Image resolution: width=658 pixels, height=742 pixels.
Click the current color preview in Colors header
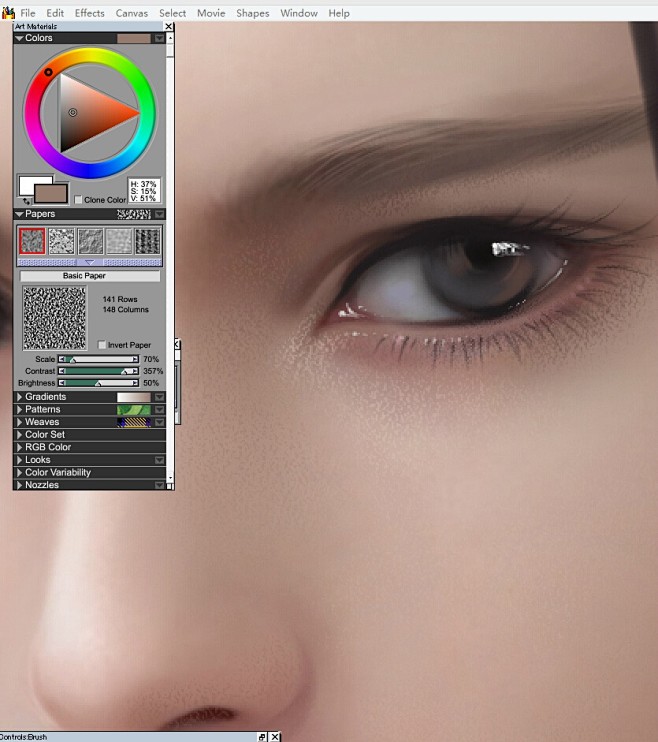(134, 38)
